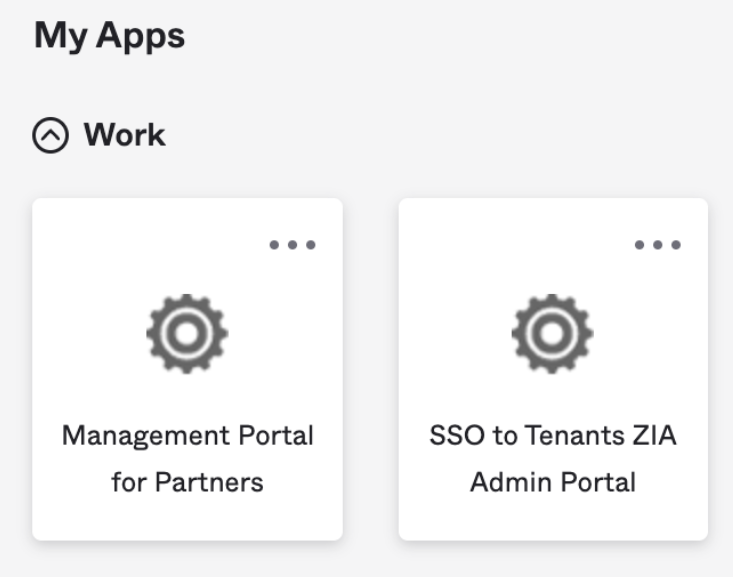733x577 pixels.
Task: Click rightmost dot of SSO card's ellipsis
Action: (676, 245)
